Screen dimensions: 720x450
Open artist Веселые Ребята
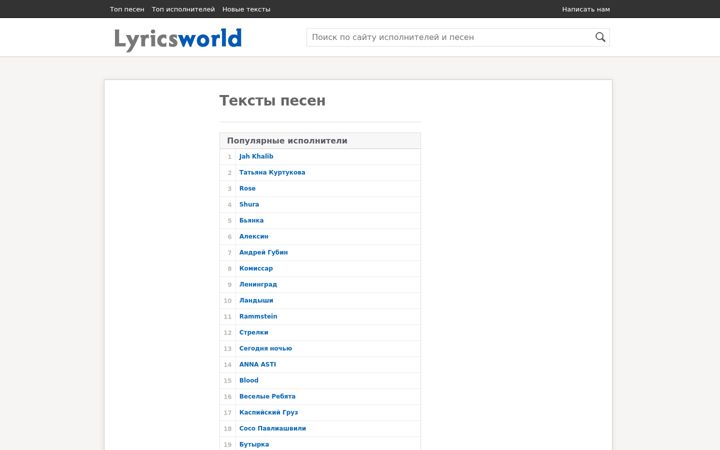267,396
